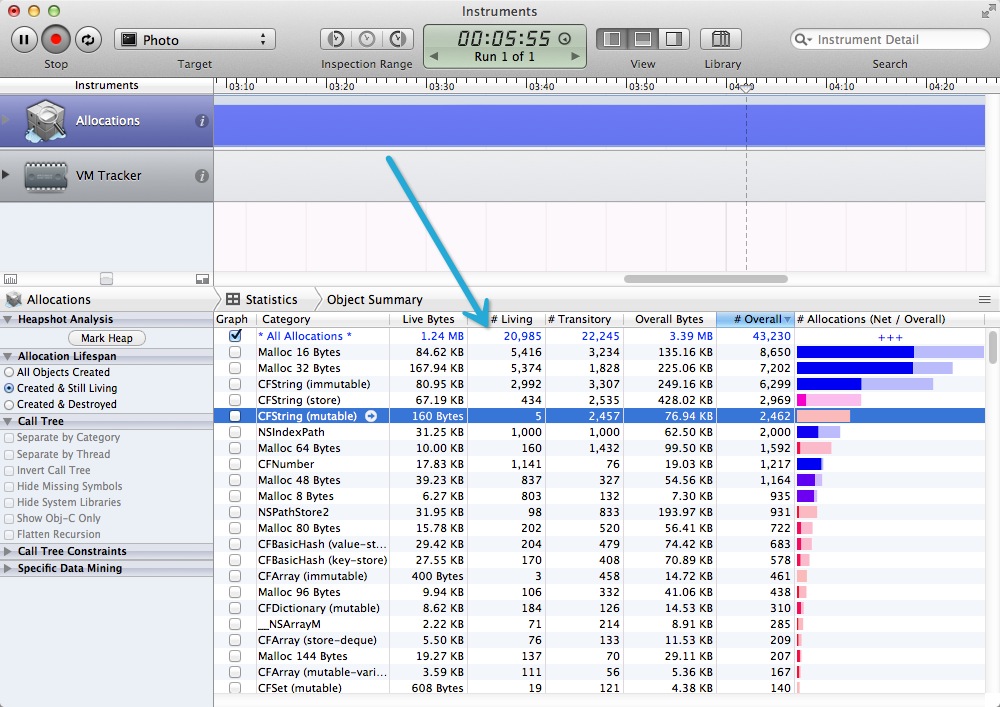Open Allocations instrument info button
The image size is (1000, 707).
202,120
